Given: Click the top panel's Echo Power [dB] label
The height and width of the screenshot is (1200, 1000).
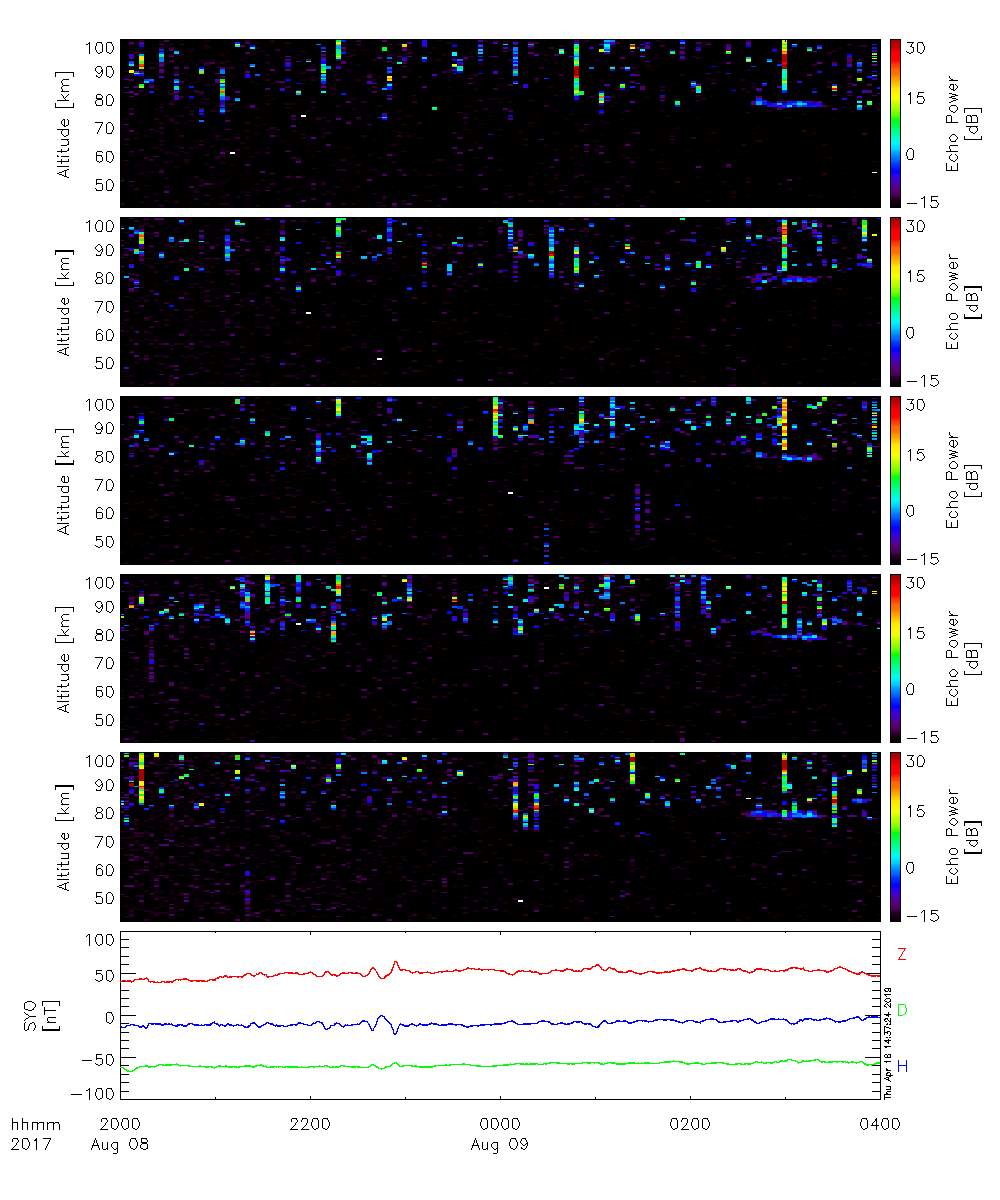Looking at the screenshot, I should [962, 124].
